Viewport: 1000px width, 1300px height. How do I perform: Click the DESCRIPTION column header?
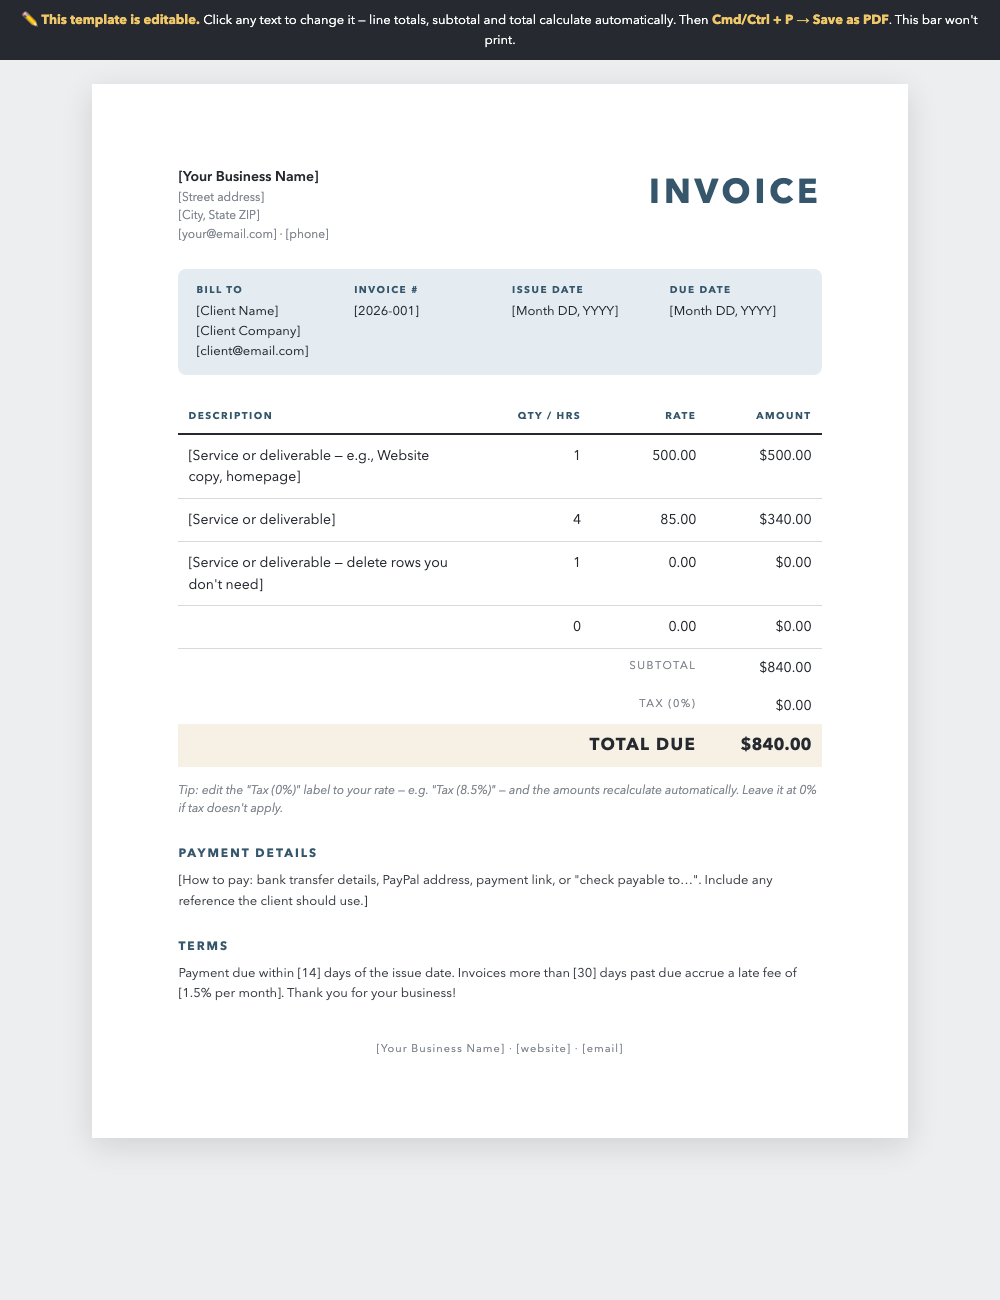click(x=230, y=415)
